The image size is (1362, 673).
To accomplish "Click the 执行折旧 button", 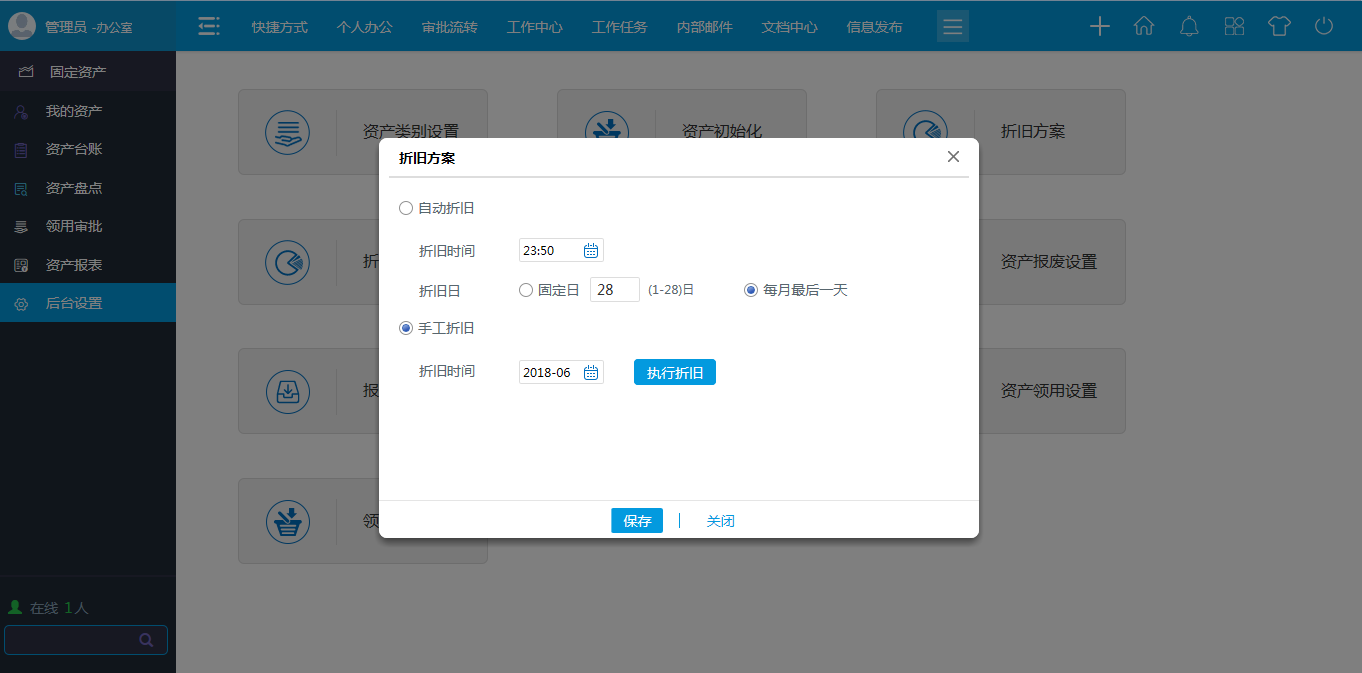I will coord(674,371).
